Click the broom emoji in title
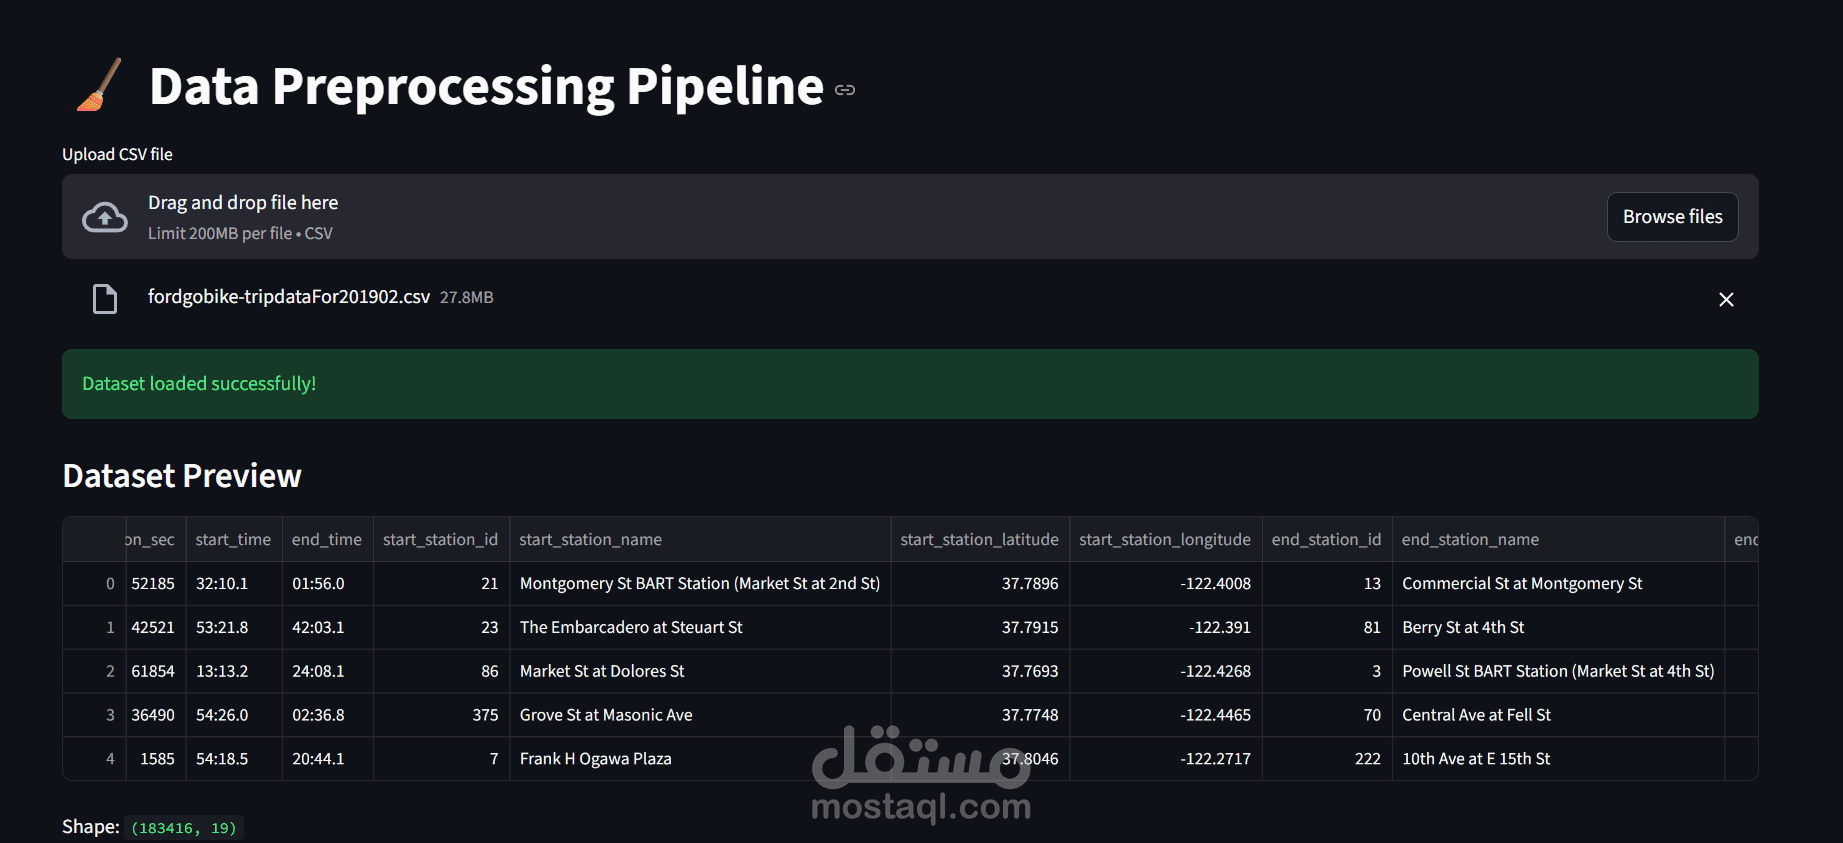 tap(99, 85)
